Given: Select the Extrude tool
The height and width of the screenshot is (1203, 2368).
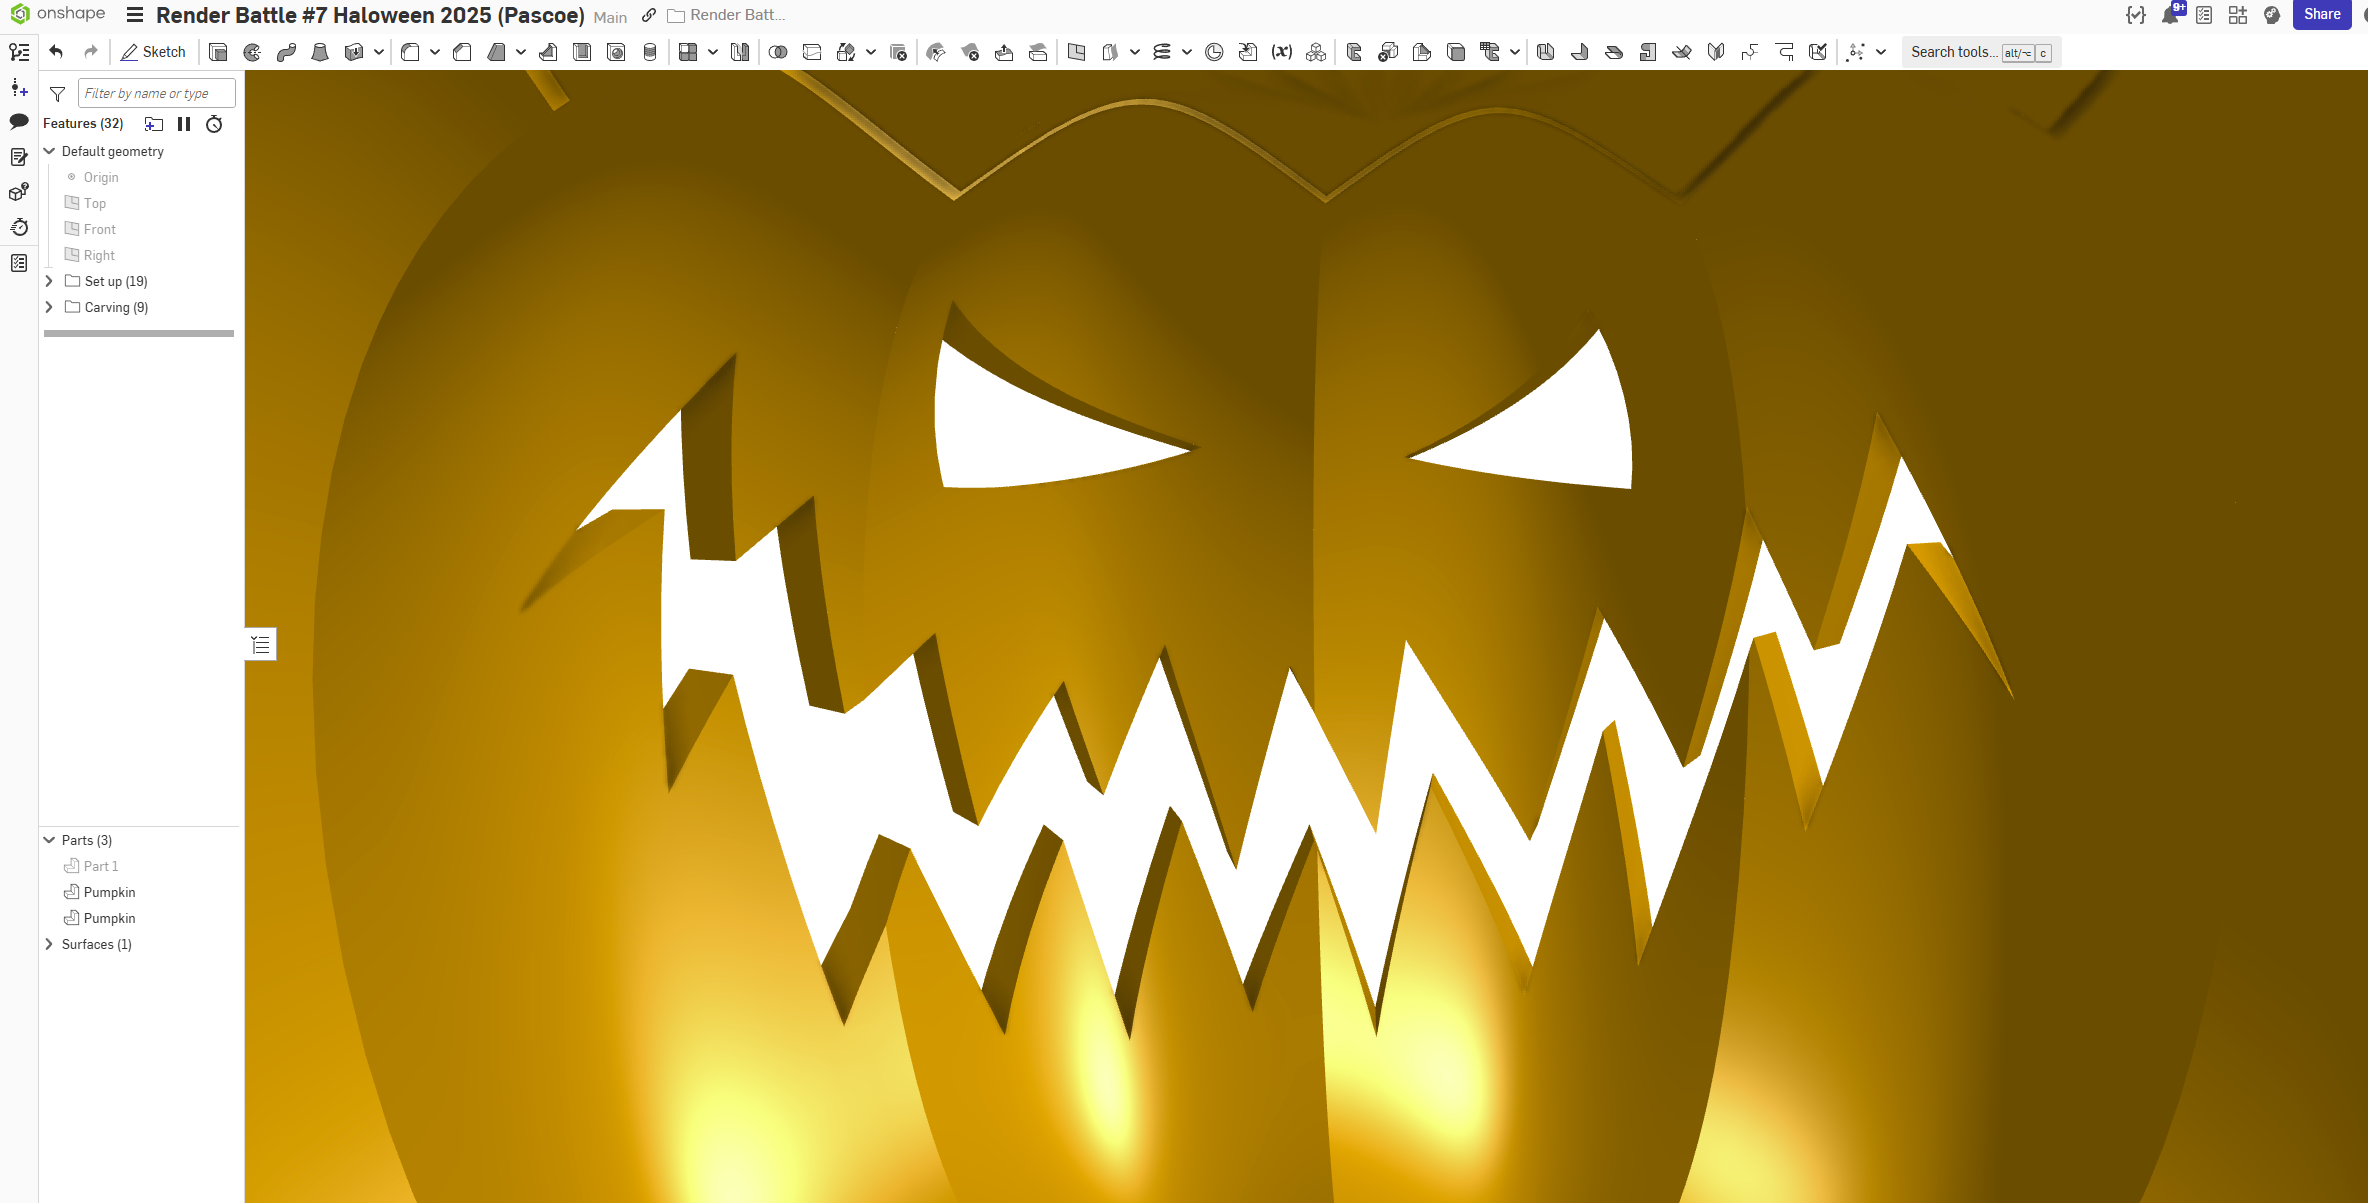Looking at the screenshot, I should pos(218,52).
